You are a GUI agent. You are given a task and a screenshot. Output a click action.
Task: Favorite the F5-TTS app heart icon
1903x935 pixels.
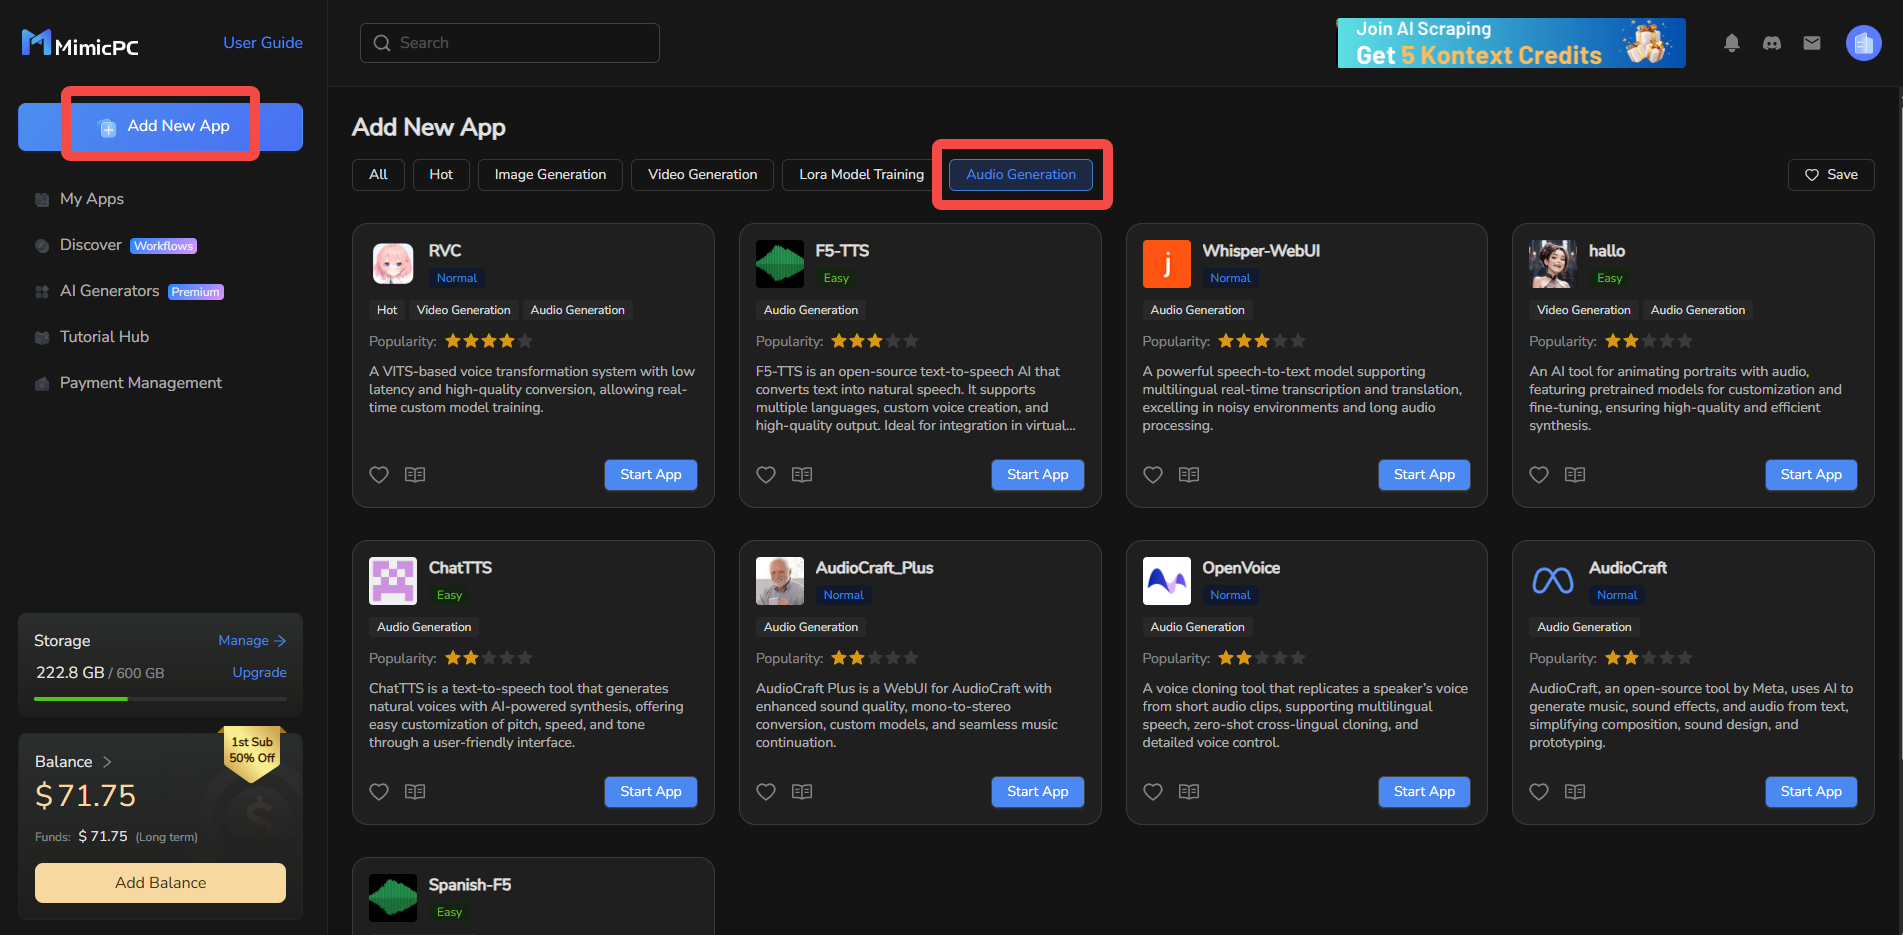tap(766, 475)
